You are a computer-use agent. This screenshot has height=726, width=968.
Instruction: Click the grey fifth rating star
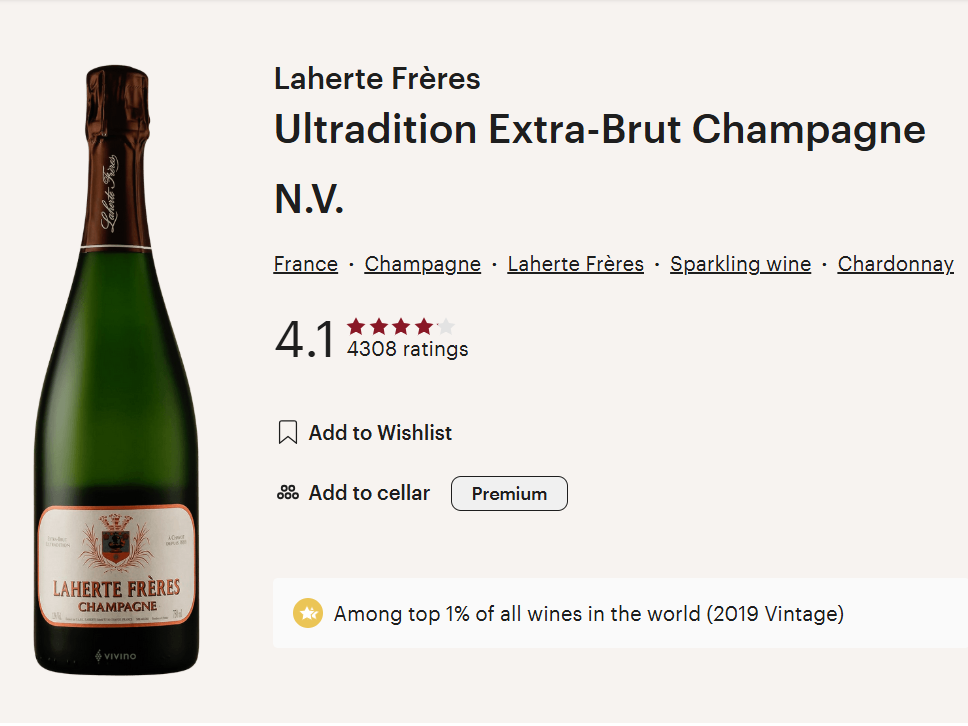click(x=446, y=326)
